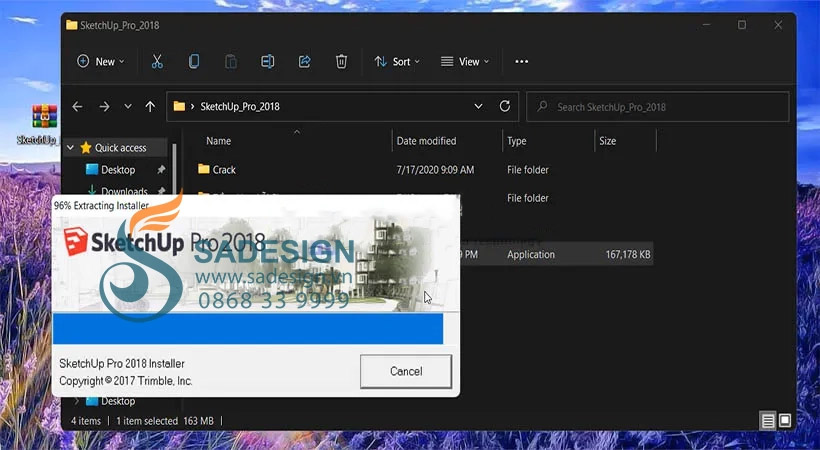The image size is (820, 450).
Task: Click the address bar folder icon
Action: click(x=179, y=106)
